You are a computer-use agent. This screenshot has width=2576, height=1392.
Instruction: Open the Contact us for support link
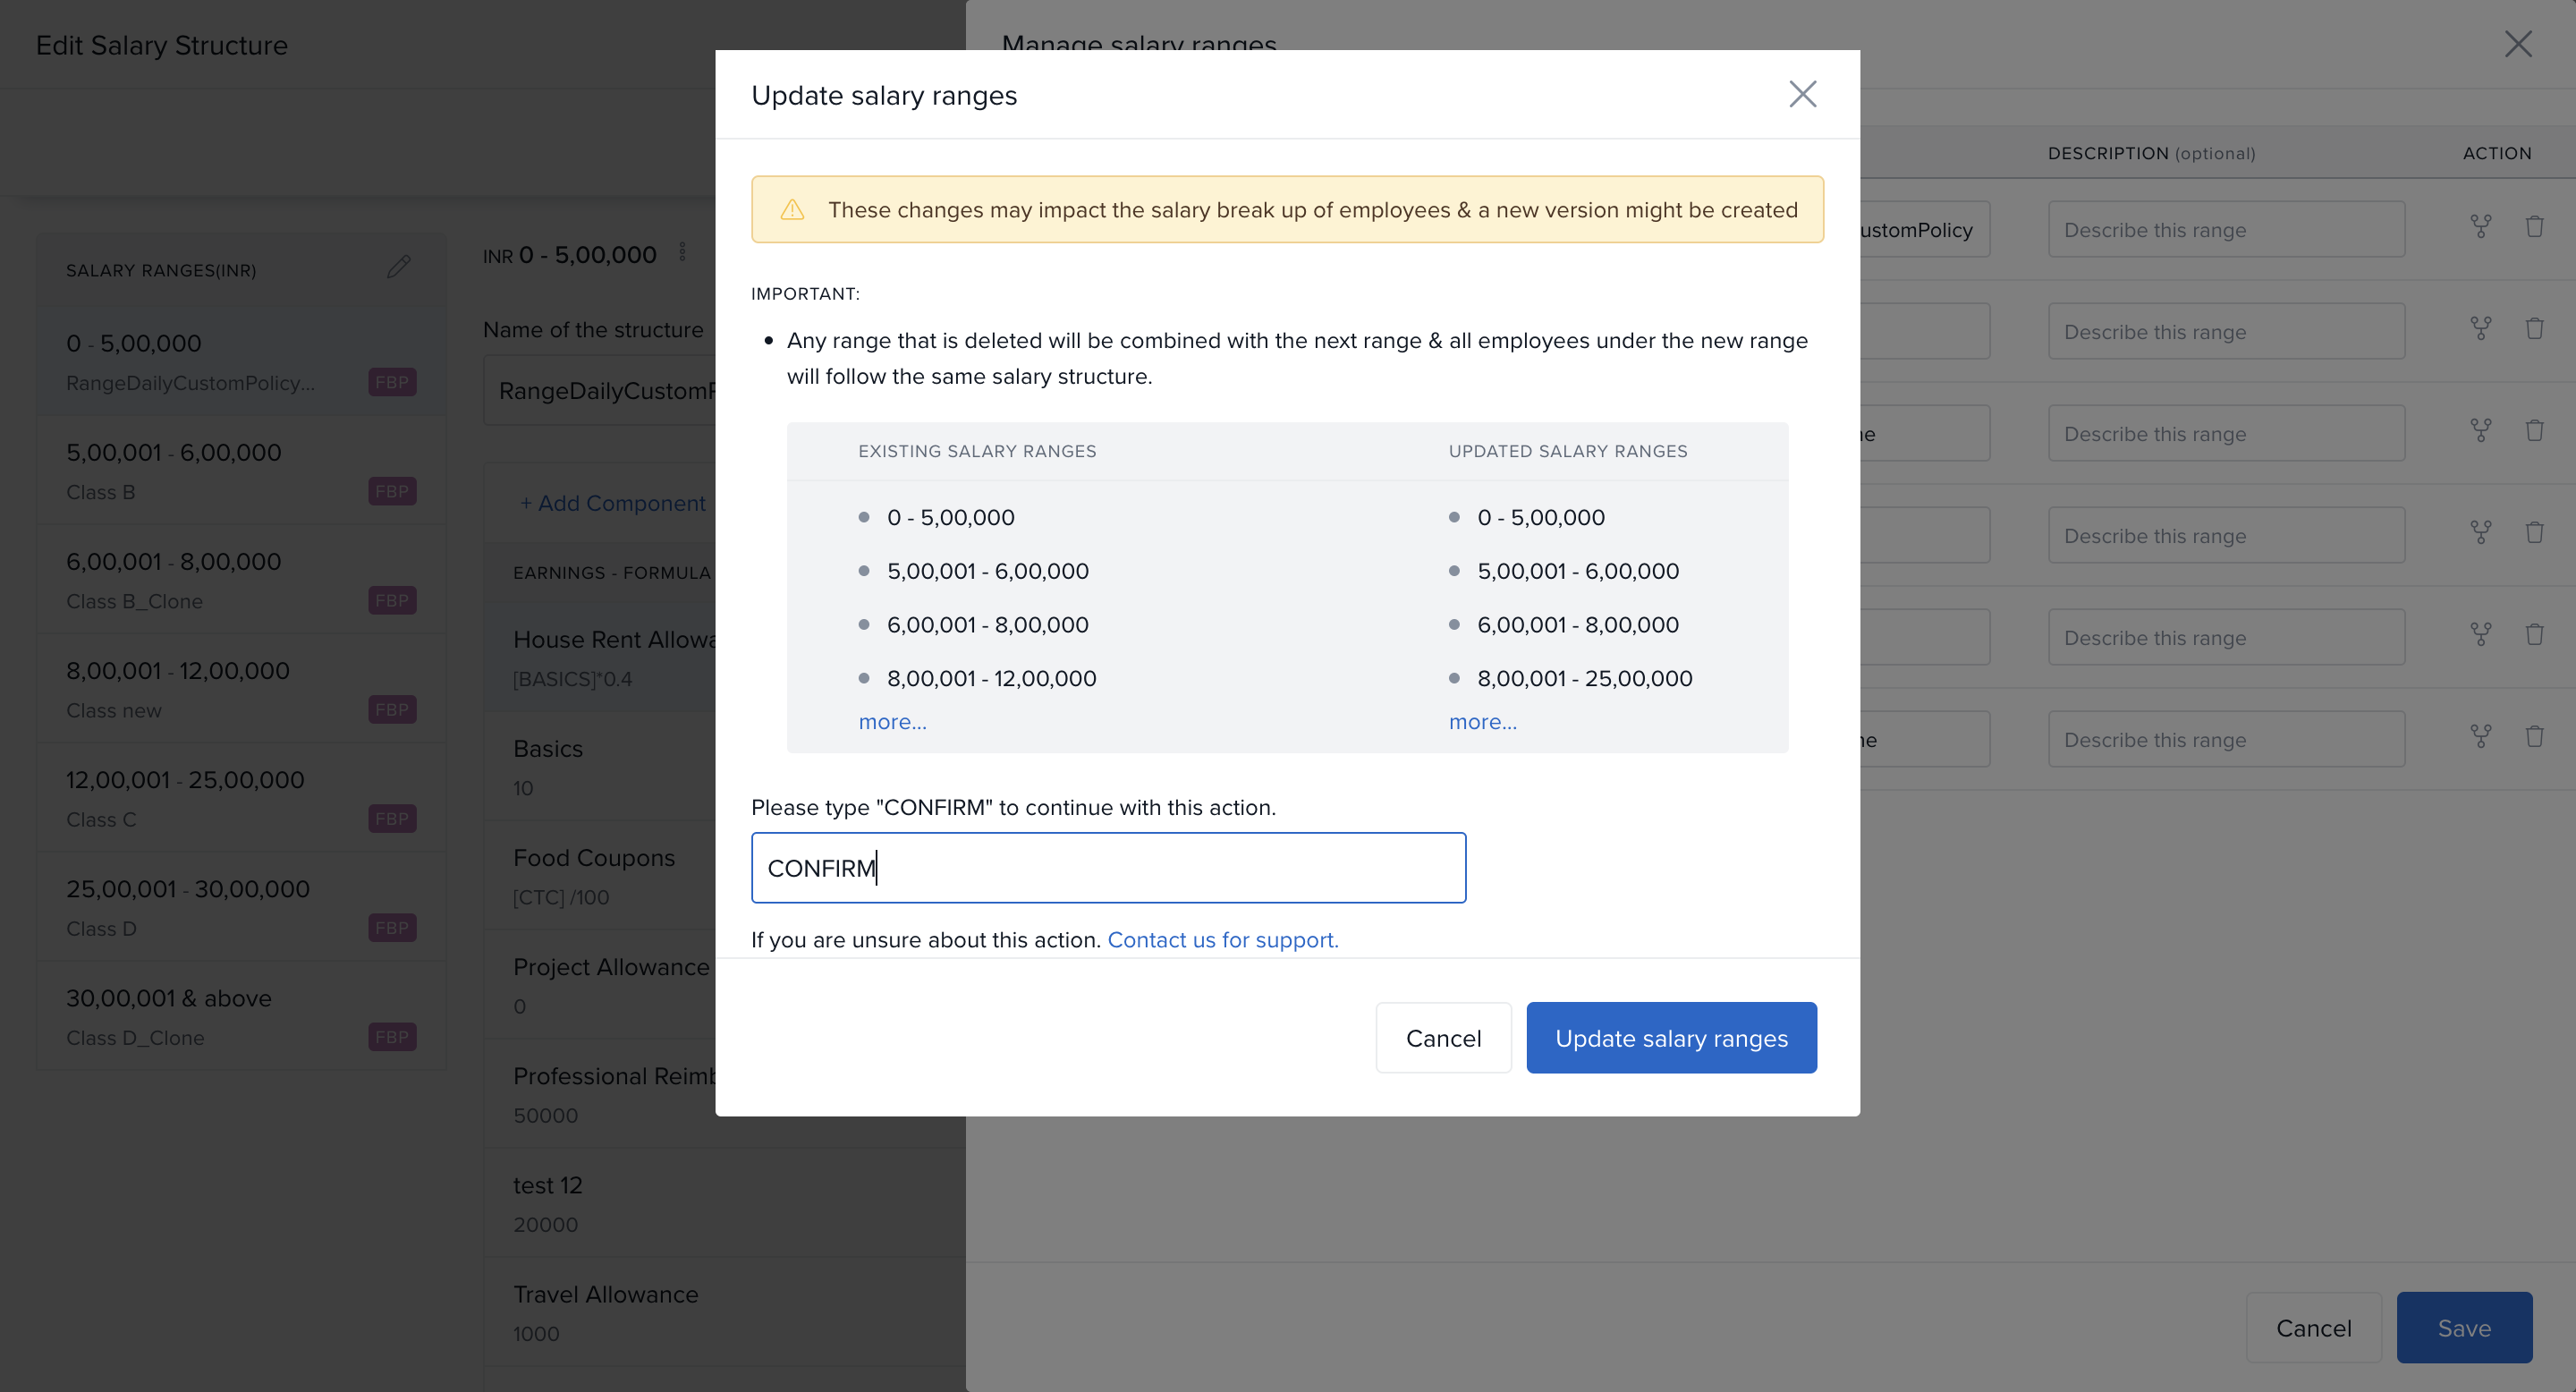click(1222, 940)
